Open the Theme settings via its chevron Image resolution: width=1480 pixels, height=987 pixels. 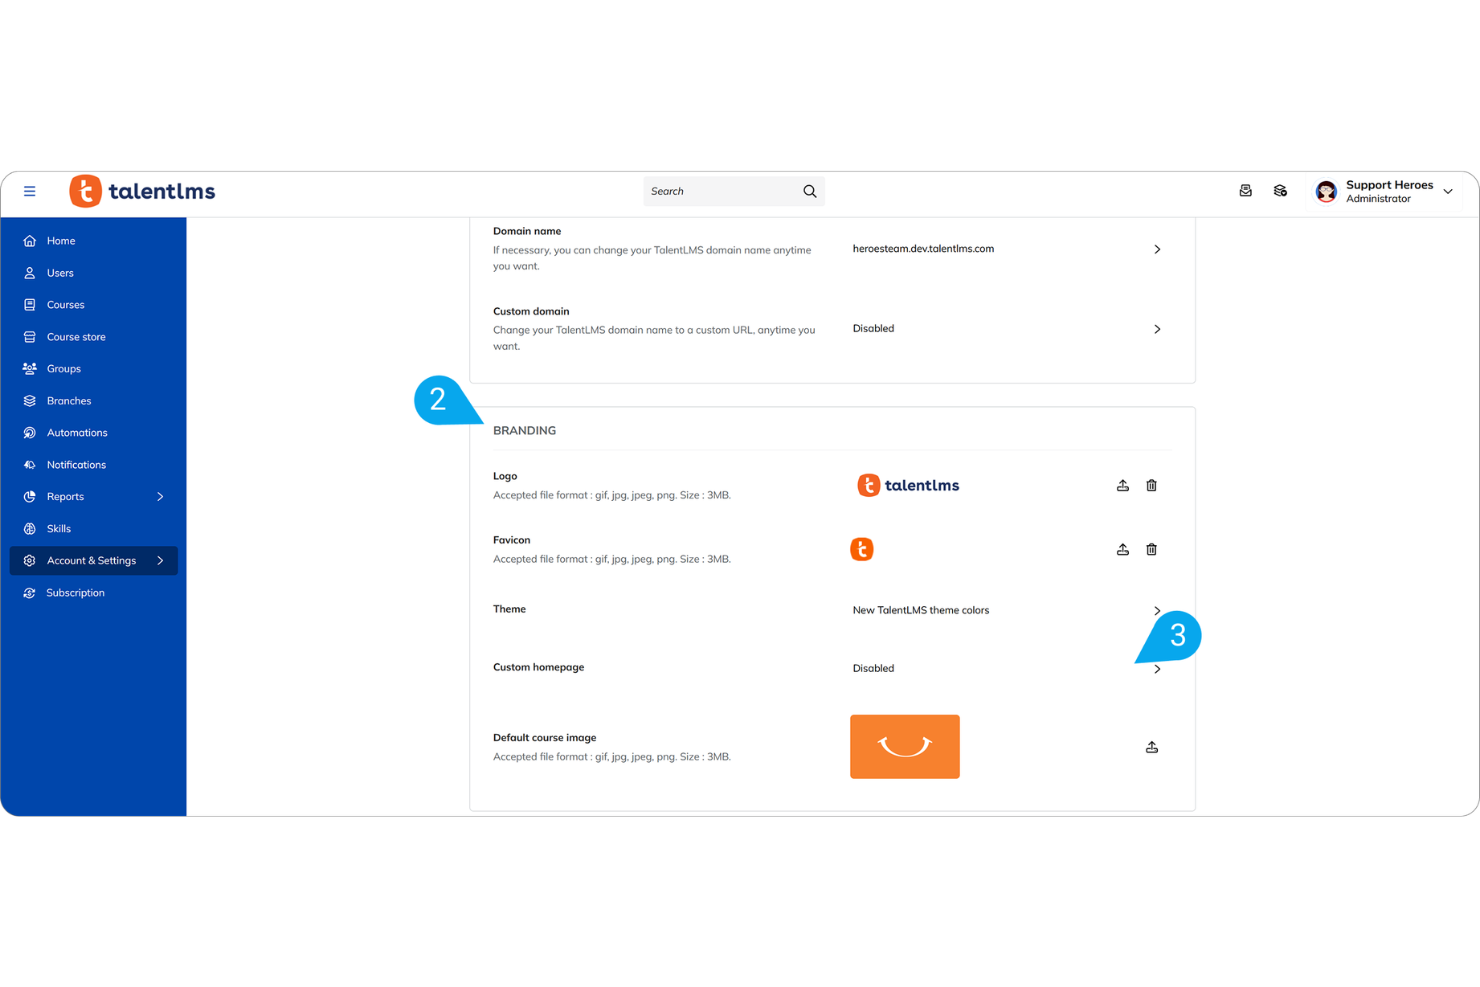tap(1157, 610)
